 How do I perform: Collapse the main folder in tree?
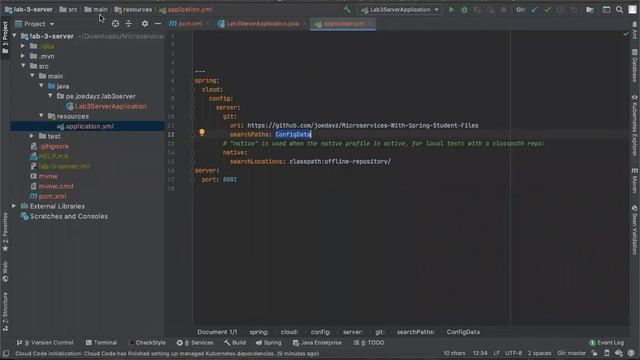coord(32,76)
